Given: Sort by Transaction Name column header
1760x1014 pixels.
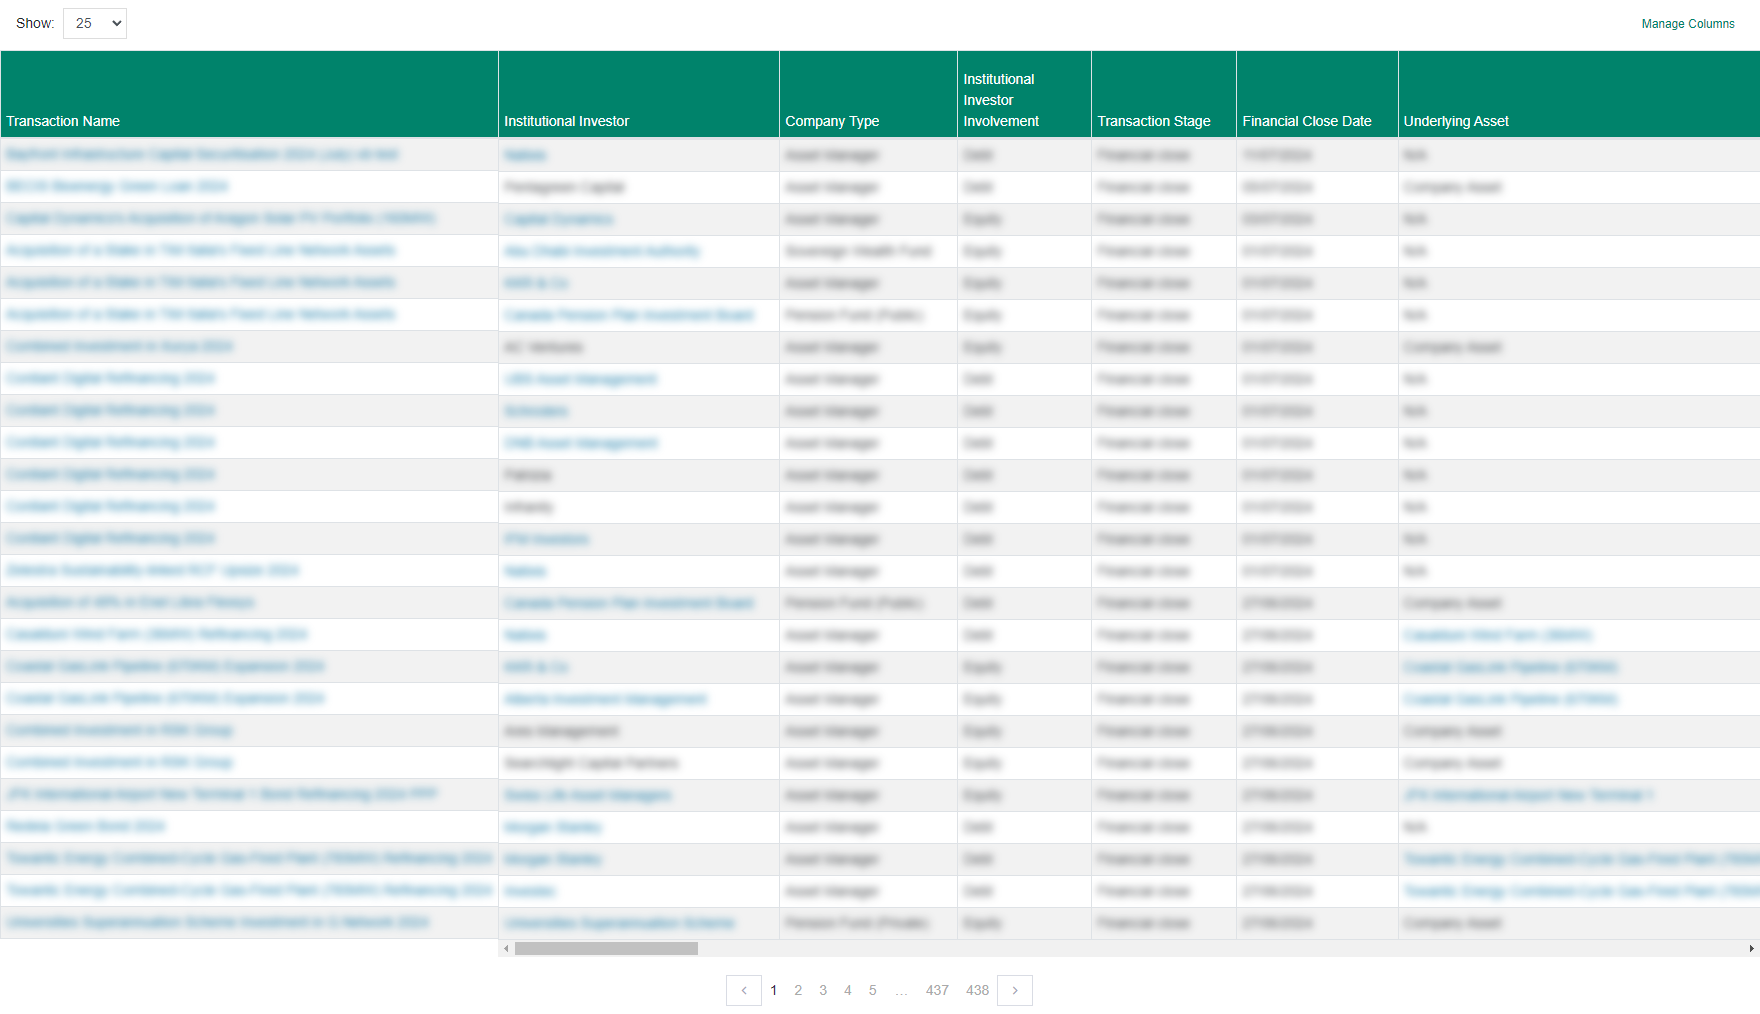Looking at the screenshot, I should pyautogui.click(x=63, y=121).
